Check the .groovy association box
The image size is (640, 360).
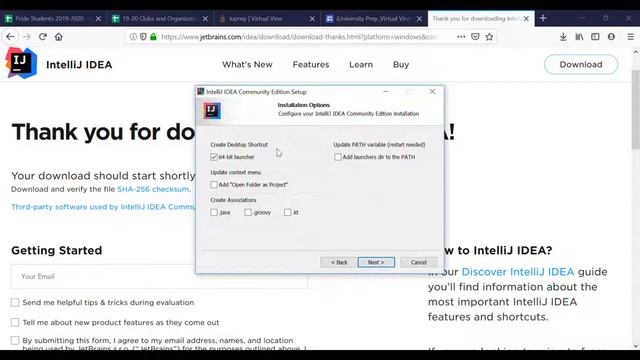pyautogui.click(x=248, y=212)
